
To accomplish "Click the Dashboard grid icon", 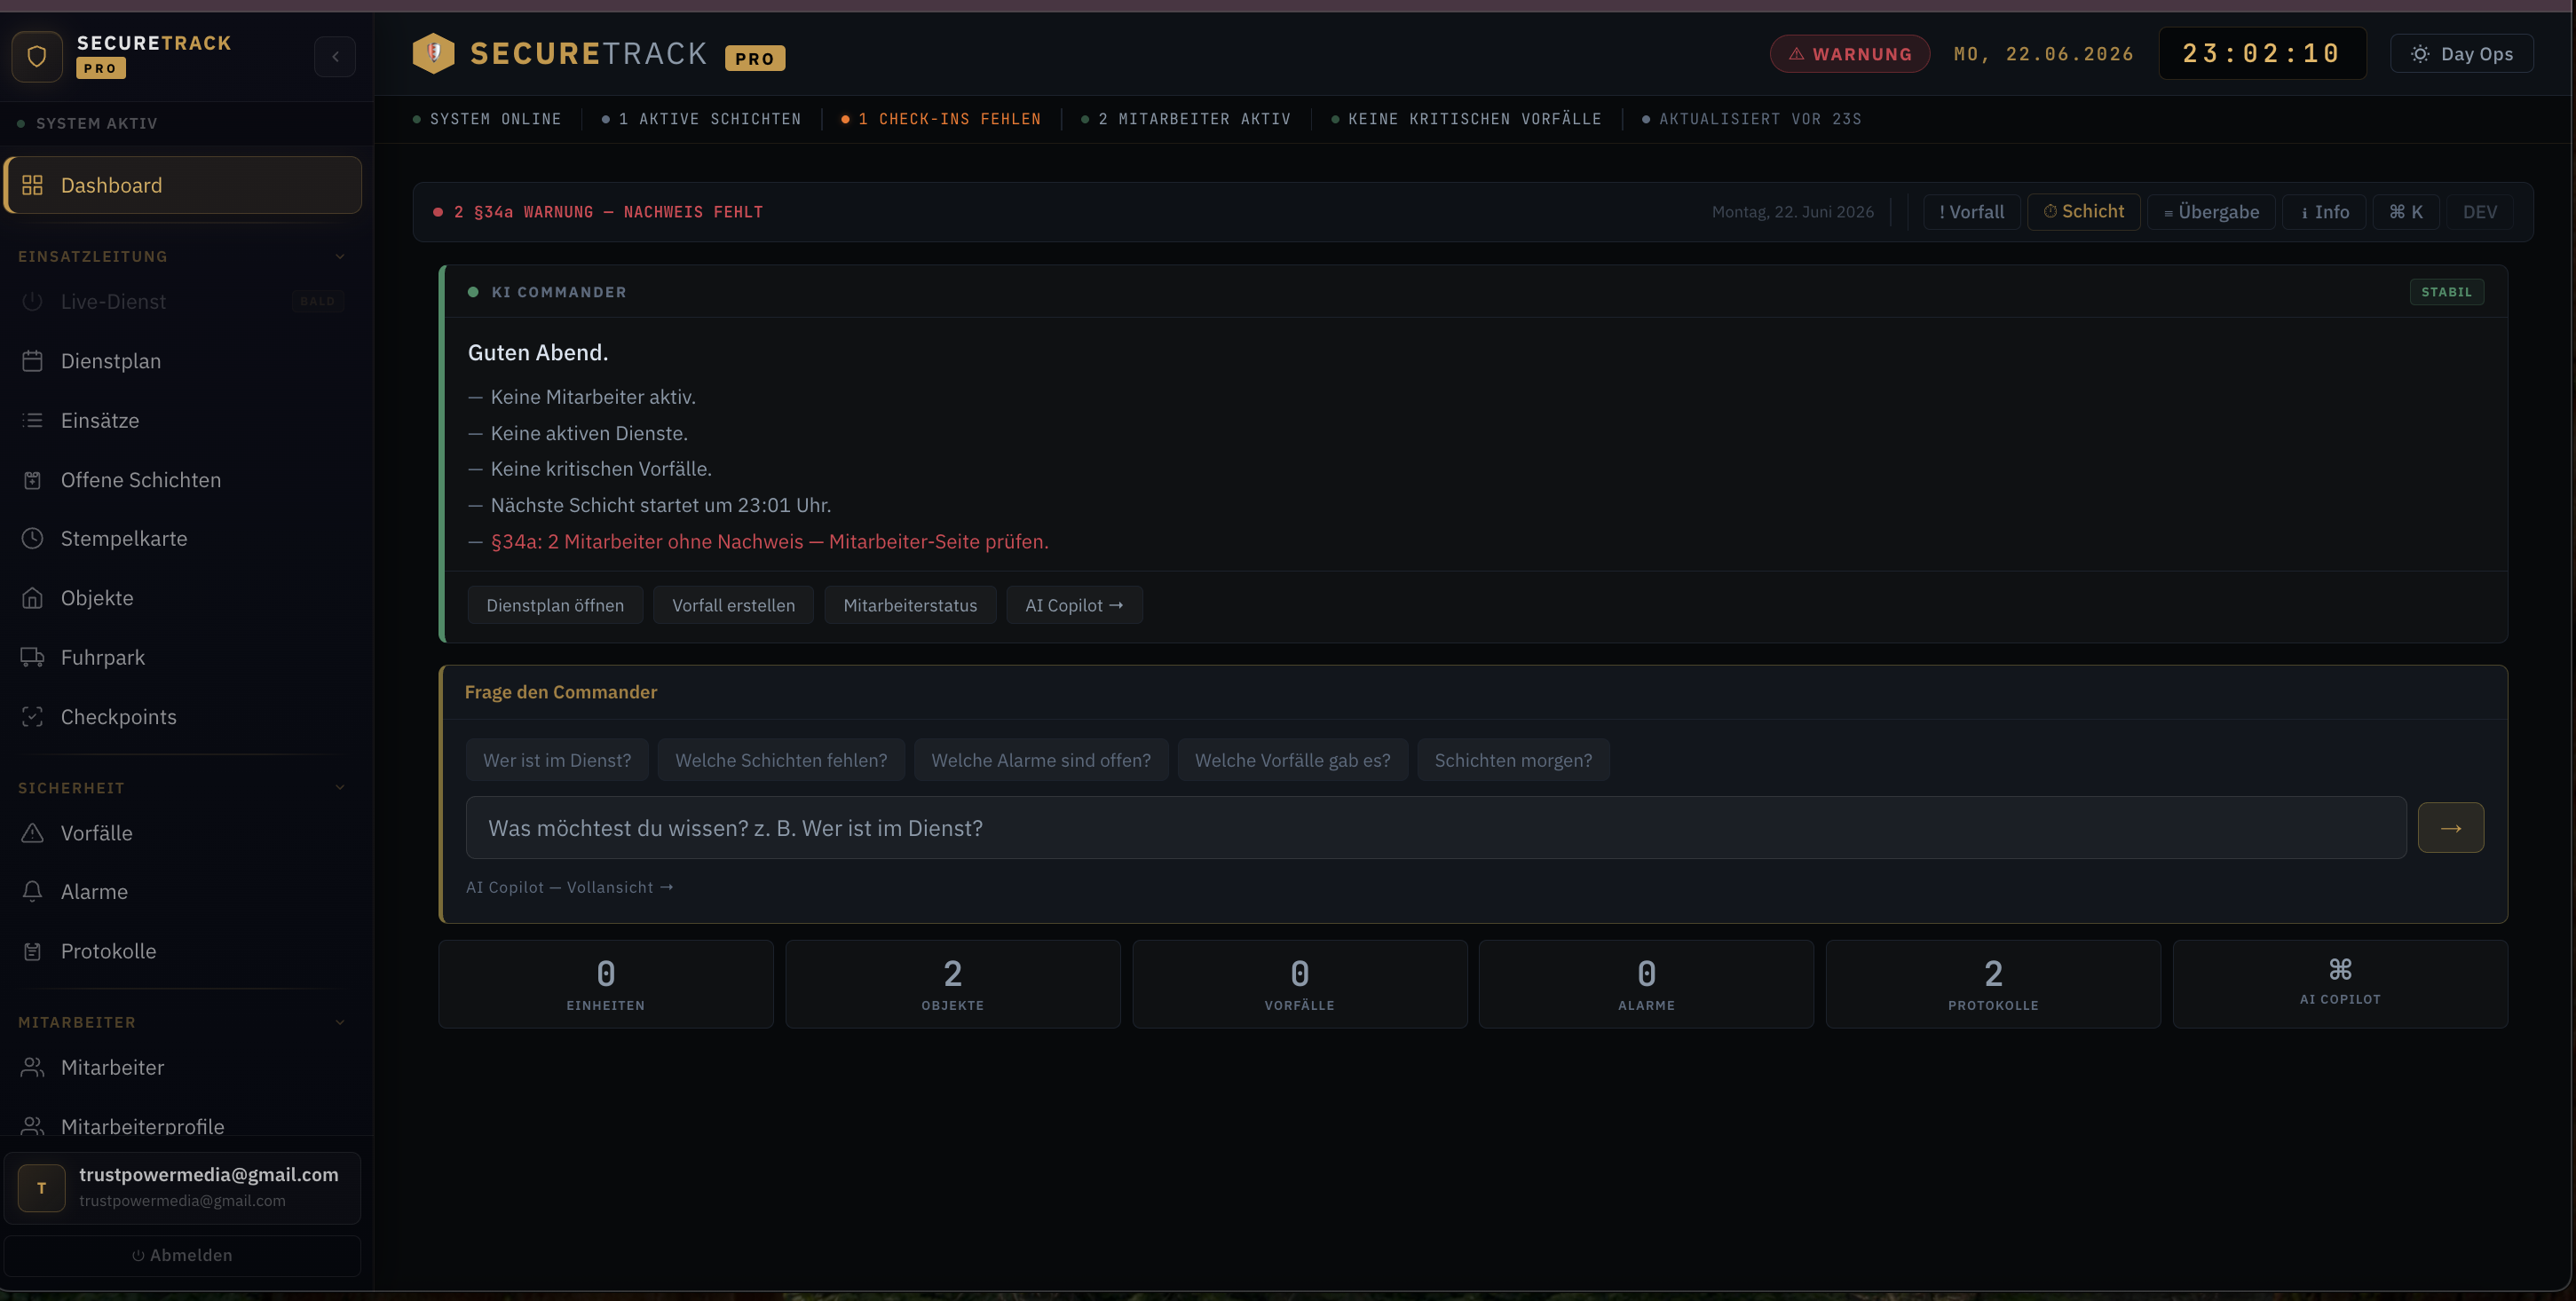I will click(x=32, y=185).
